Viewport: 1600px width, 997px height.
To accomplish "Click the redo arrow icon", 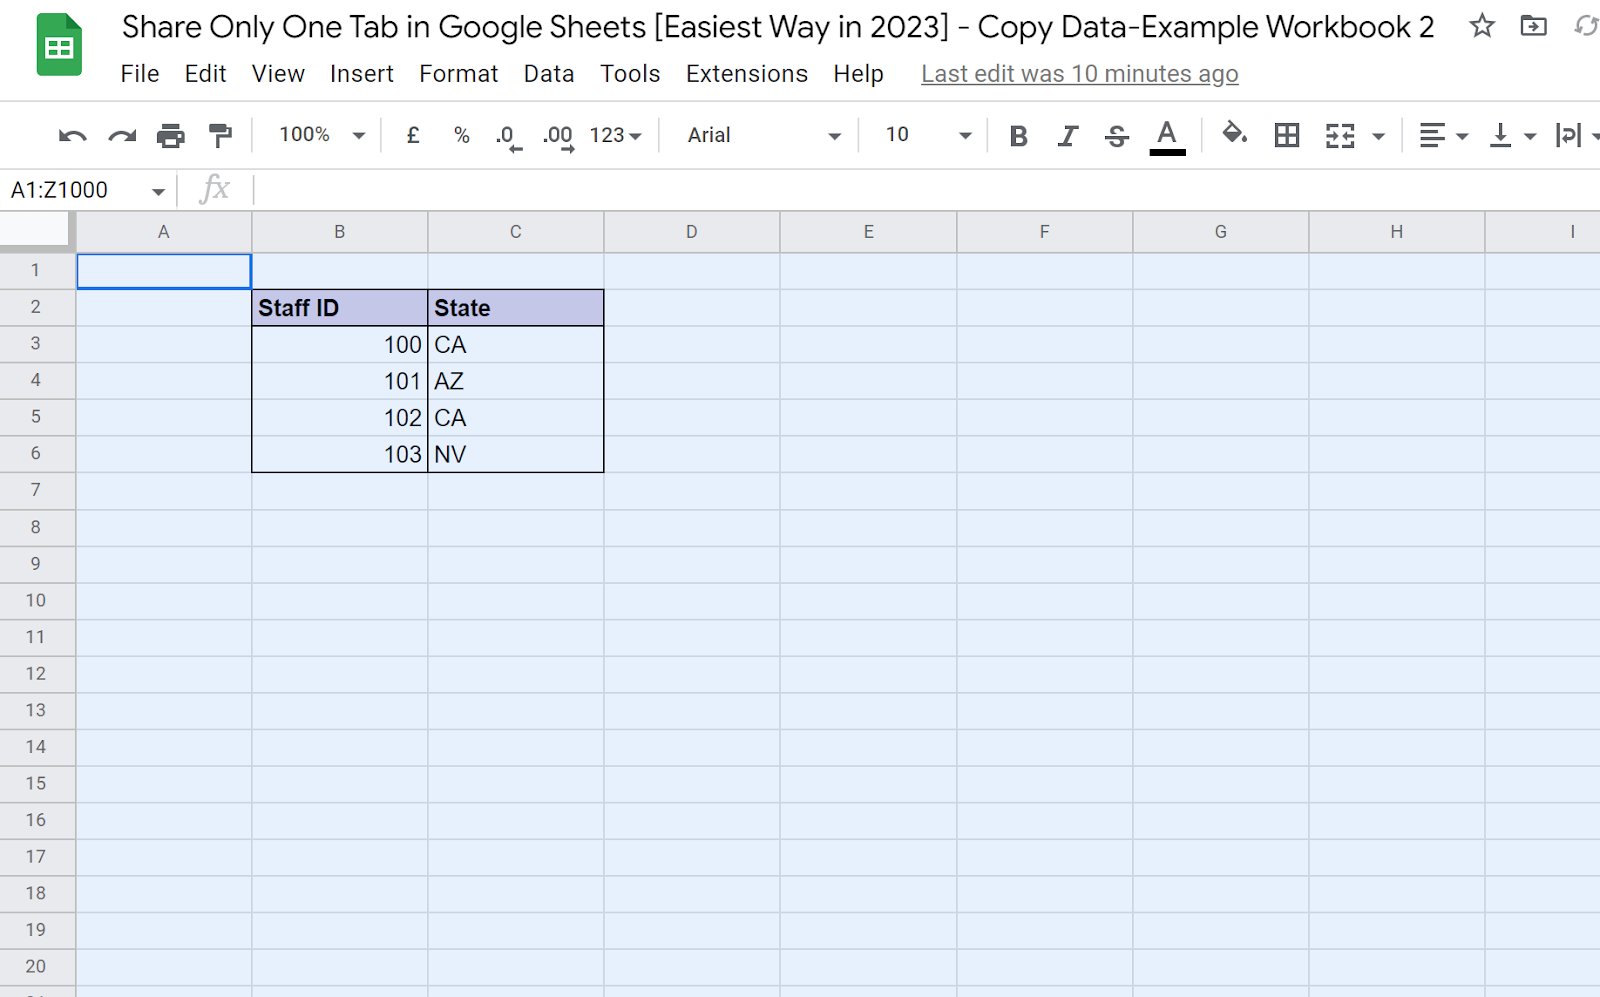I will tap(122, 136).
